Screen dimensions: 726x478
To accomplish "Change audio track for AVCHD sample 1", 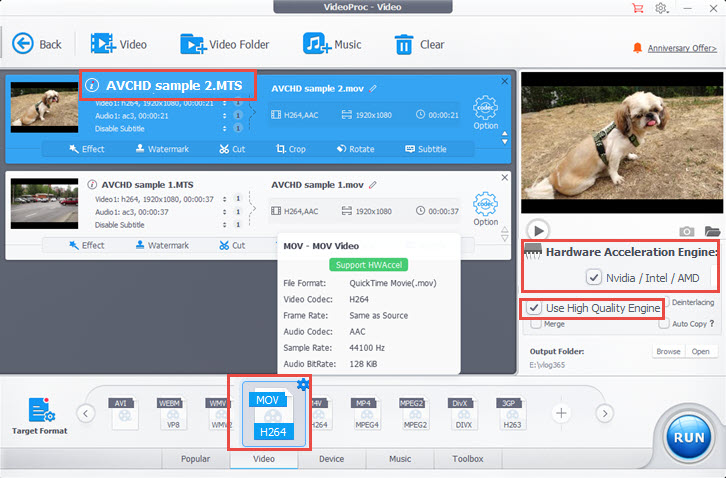I will coord(225,212).
